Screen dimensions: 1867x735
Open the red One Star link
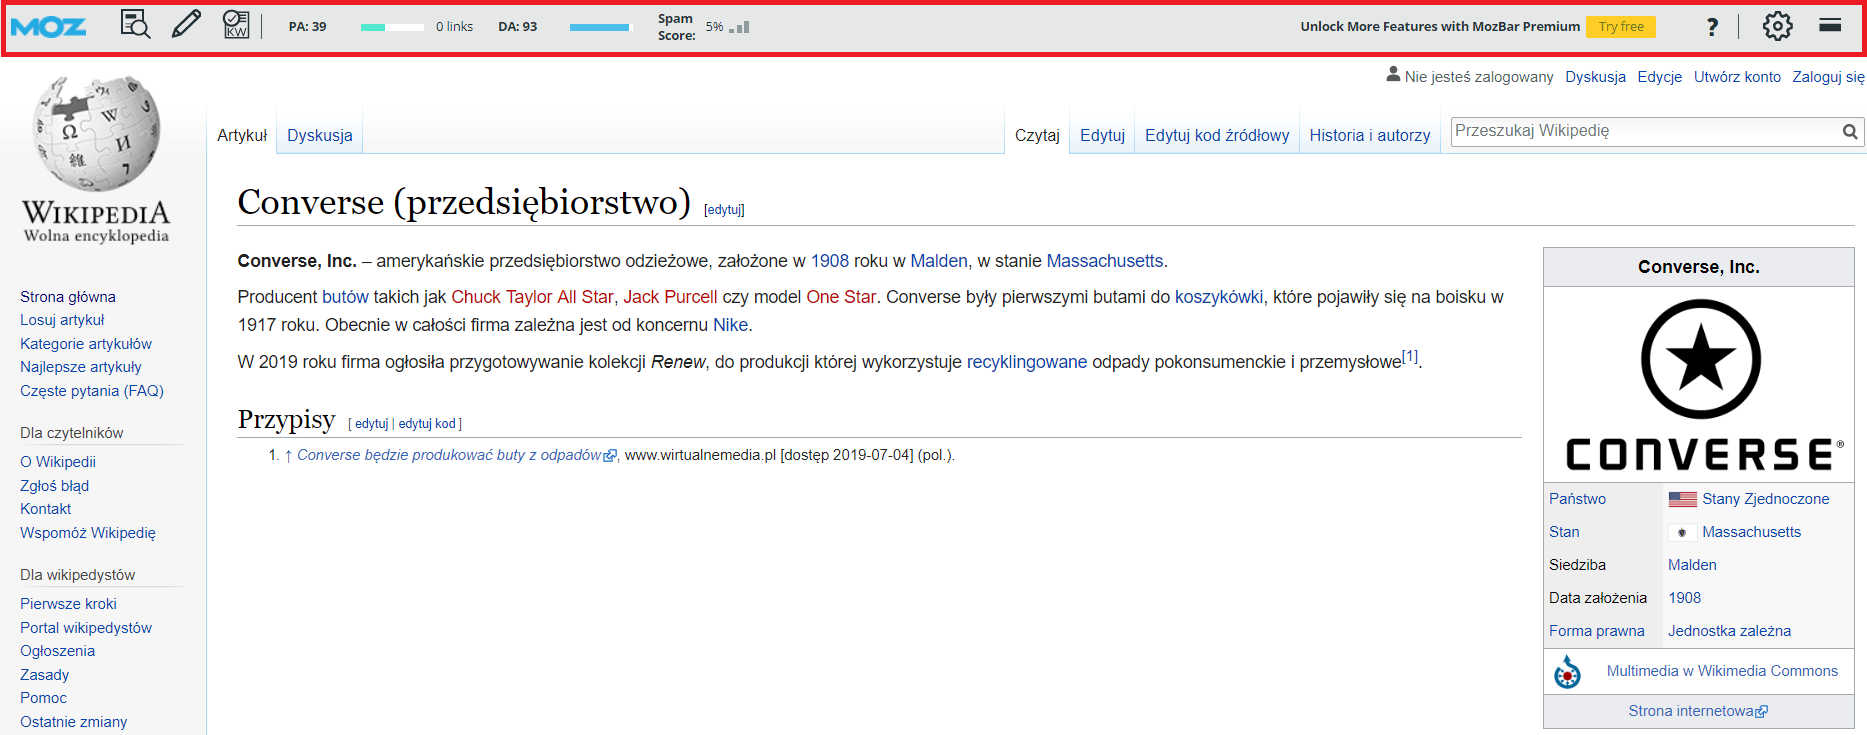[x=841, y=297]
